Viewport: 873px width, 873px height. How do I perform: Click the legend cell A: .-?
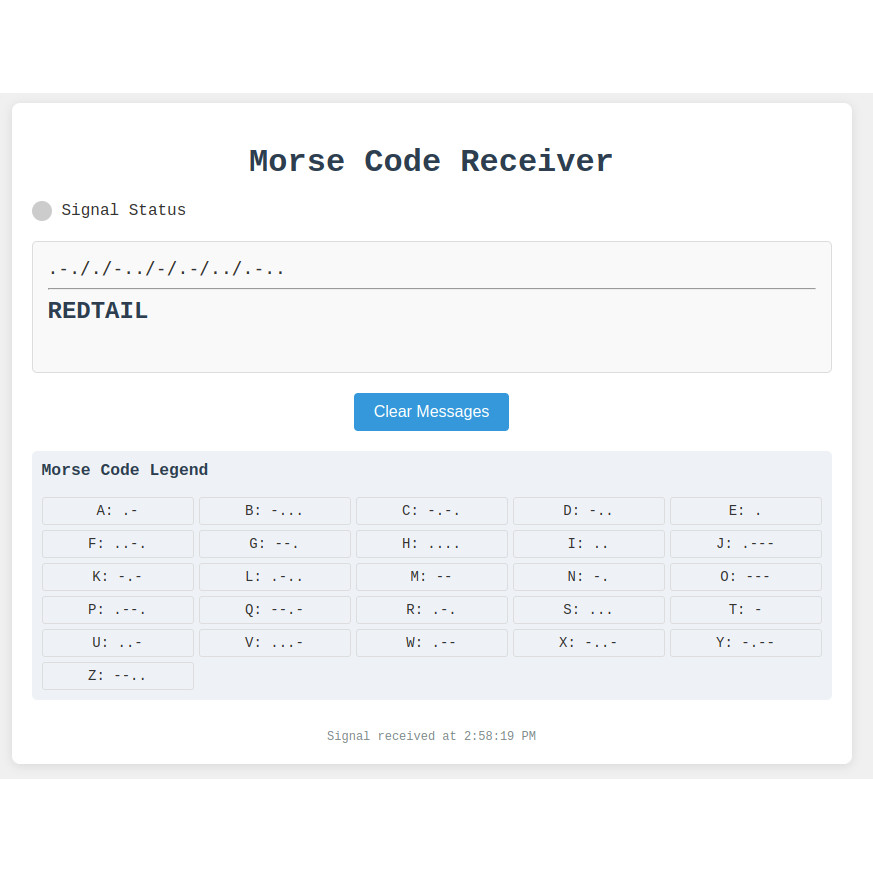(118, 511)
